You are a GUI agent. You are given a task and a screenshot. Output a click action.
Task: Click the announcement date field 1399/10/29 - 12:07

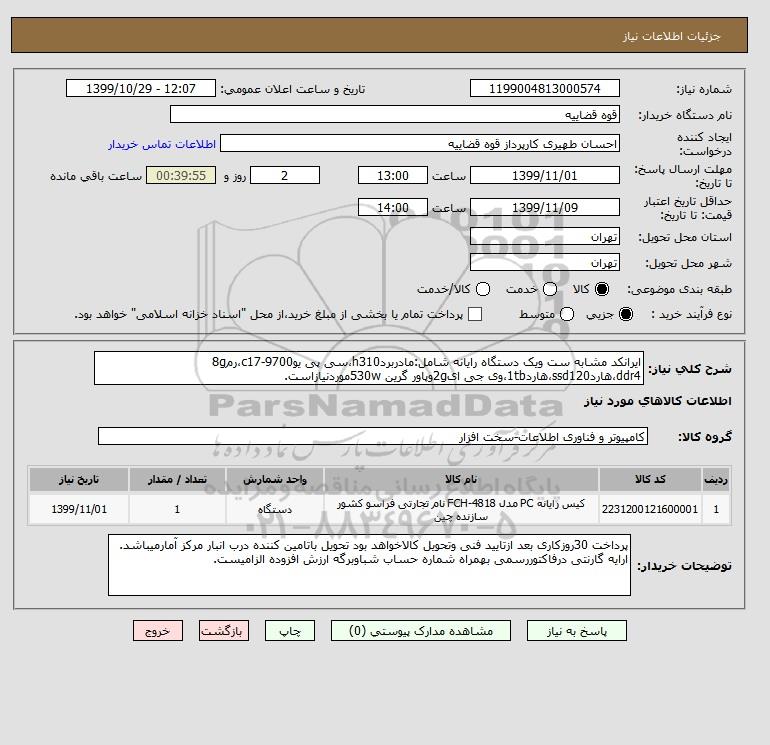tap(141, 88)
